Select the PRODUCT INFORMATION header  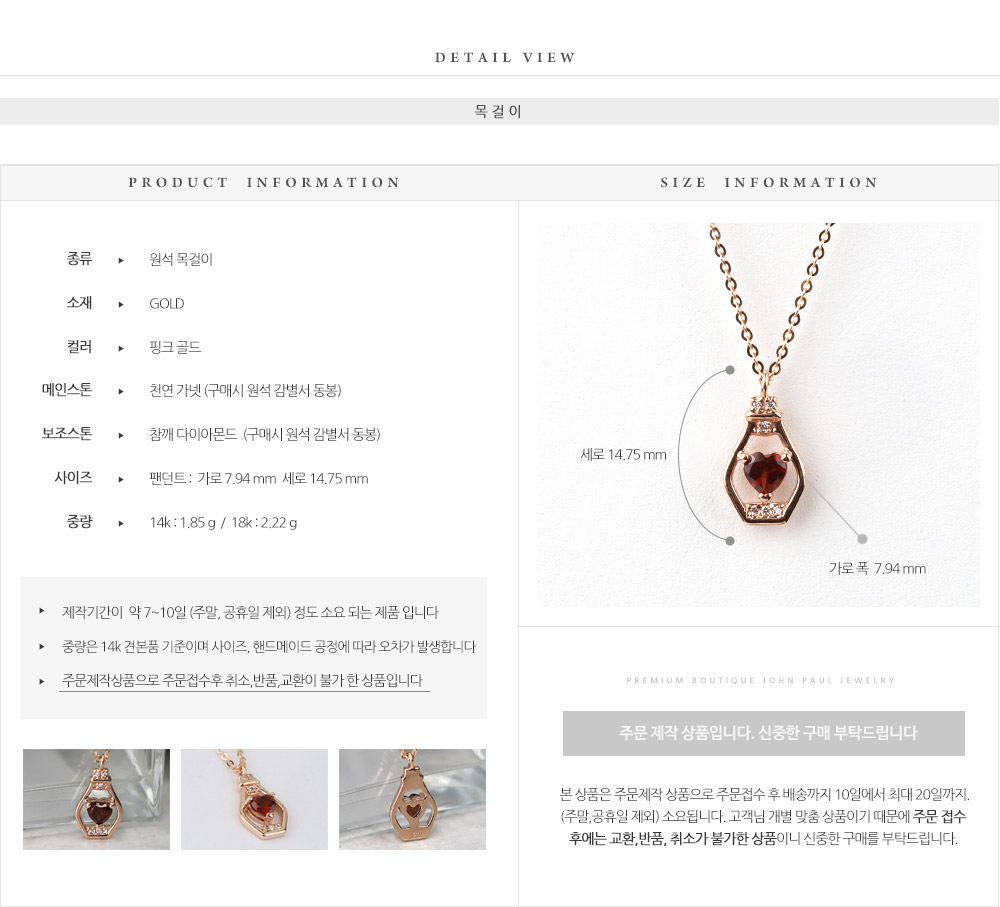[264, 182]
